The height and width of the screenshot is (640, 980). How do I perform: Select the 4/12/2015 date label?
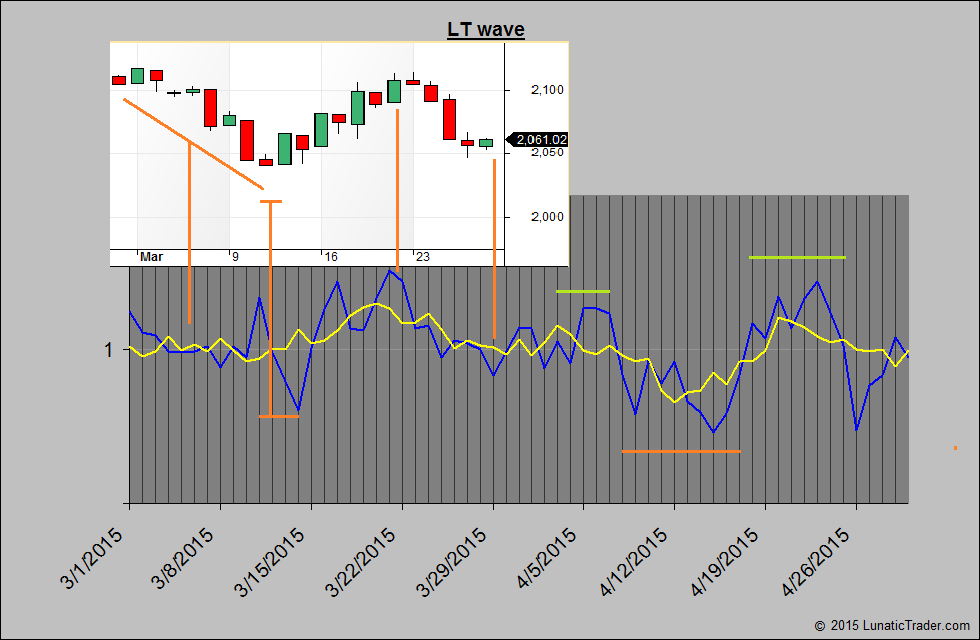click(x=640, y=562)
